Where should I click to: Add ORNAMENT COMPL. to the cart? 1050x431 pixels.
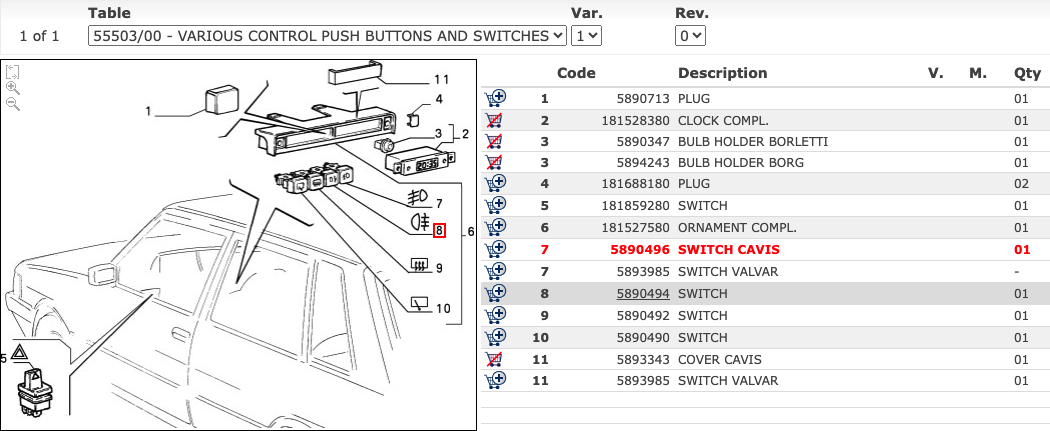[x=494, y=228]
